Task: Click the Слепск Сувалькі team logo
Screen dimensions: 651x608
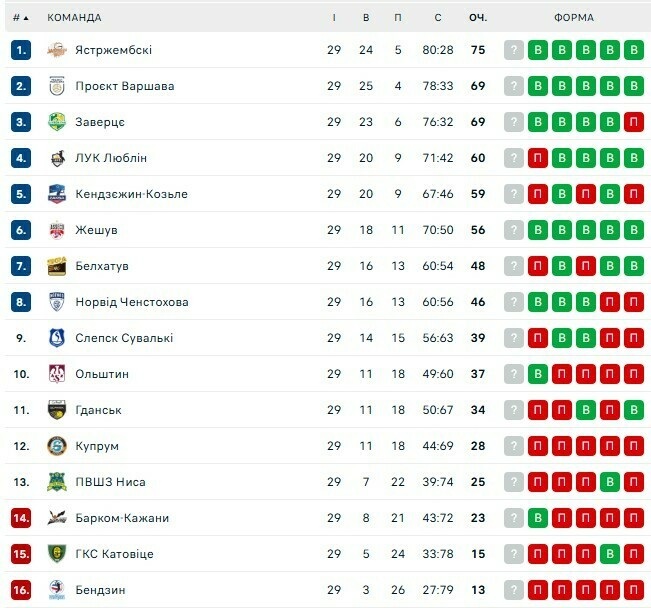Action: 57,338
